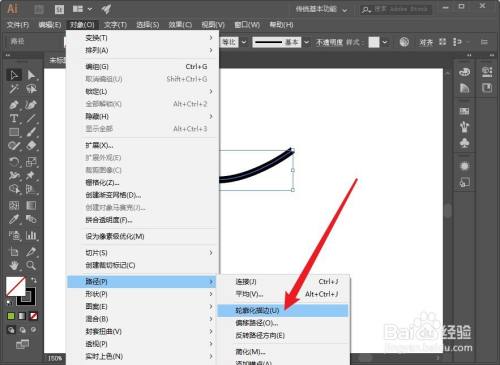Select the Shape Builder tool
The width and height of the screenshot is (500, 365).
point(14,189)
